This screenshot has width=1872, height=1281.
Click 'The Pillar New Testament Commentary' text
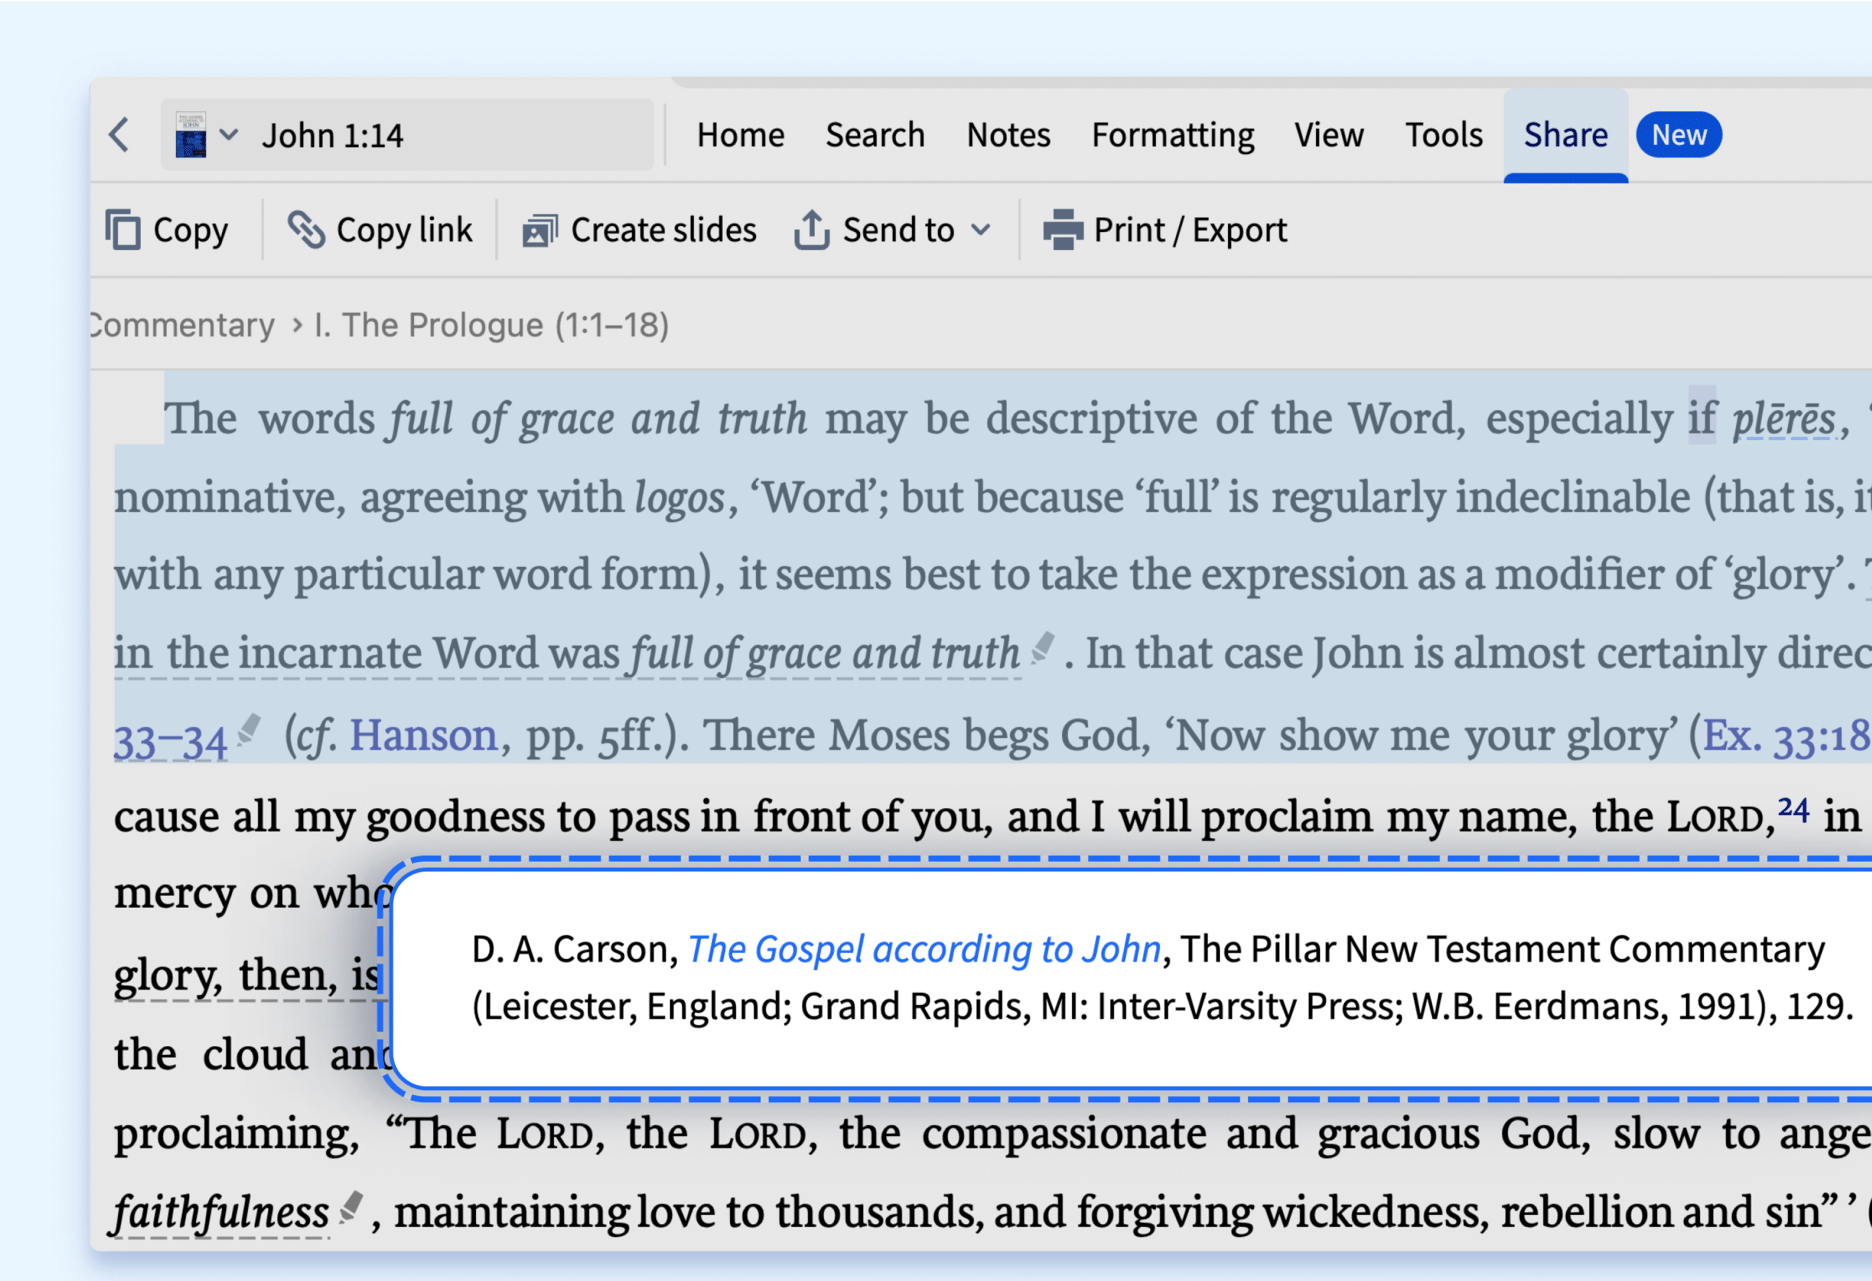click(1503, 949)
